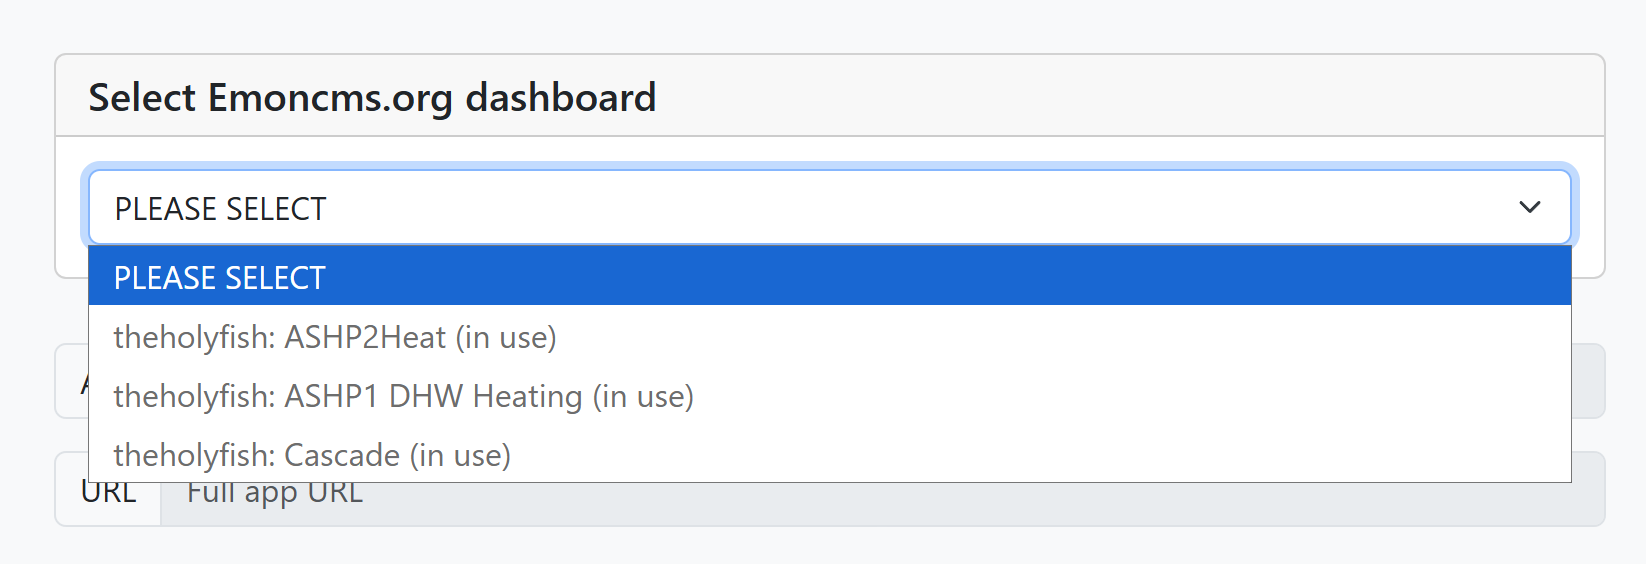The height and width of the screenshot is (564, 1646).
Task: Click the downward caret in the select box
Action: pos(1529,208)
